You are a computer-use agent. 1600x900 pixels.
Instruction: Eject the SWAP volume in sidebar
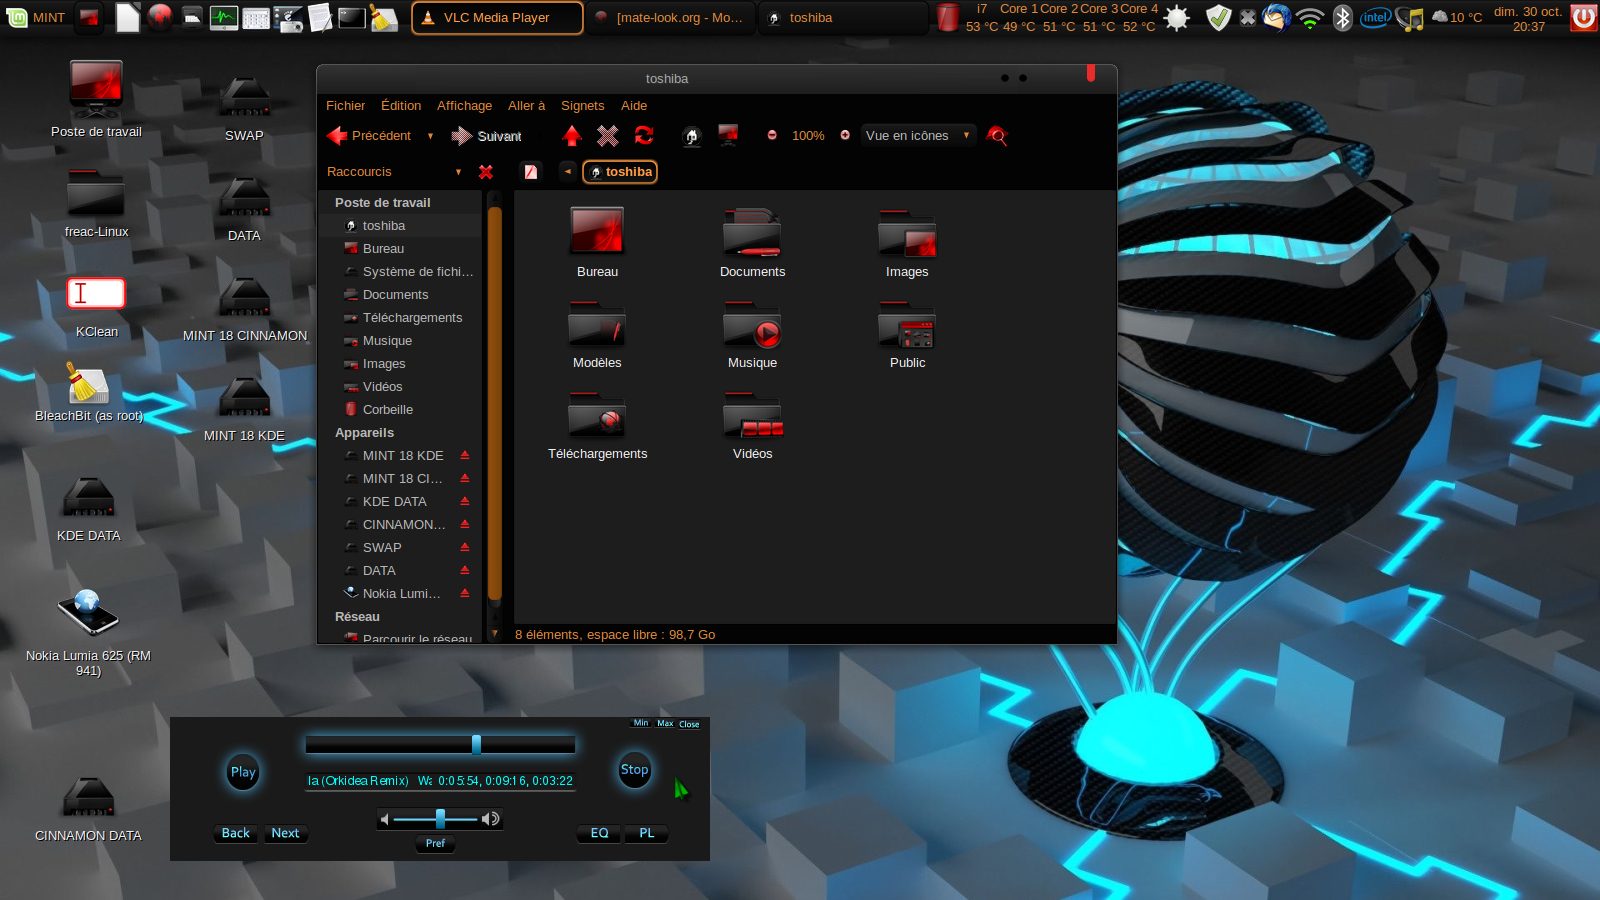tap(465, 547)
